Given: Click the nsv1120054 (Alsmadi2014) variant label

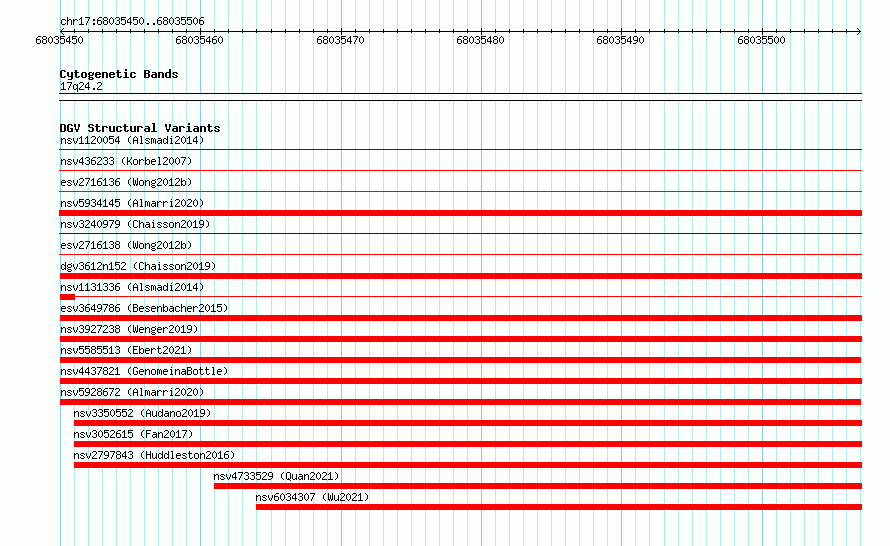Looking at the screenshot, I should [132, 140].
